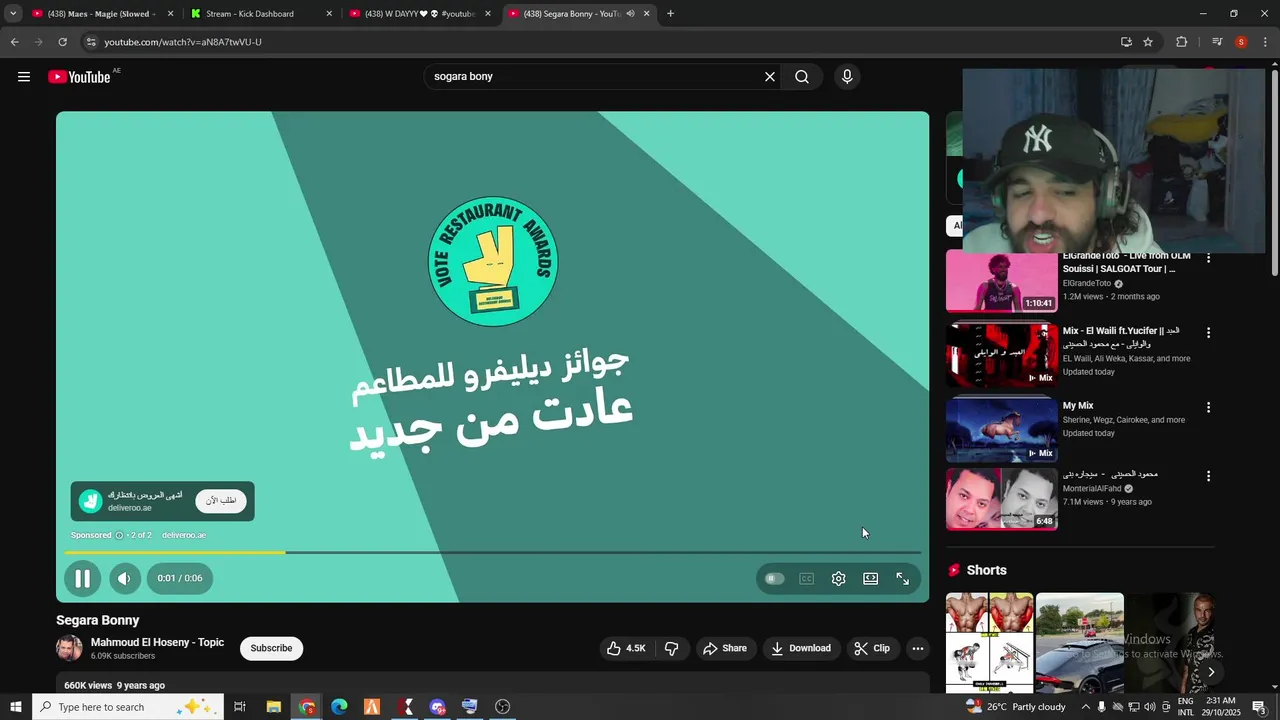Open player settings gear
The width and height of the screenshot is (1280, 720).
tap(838, 578)
